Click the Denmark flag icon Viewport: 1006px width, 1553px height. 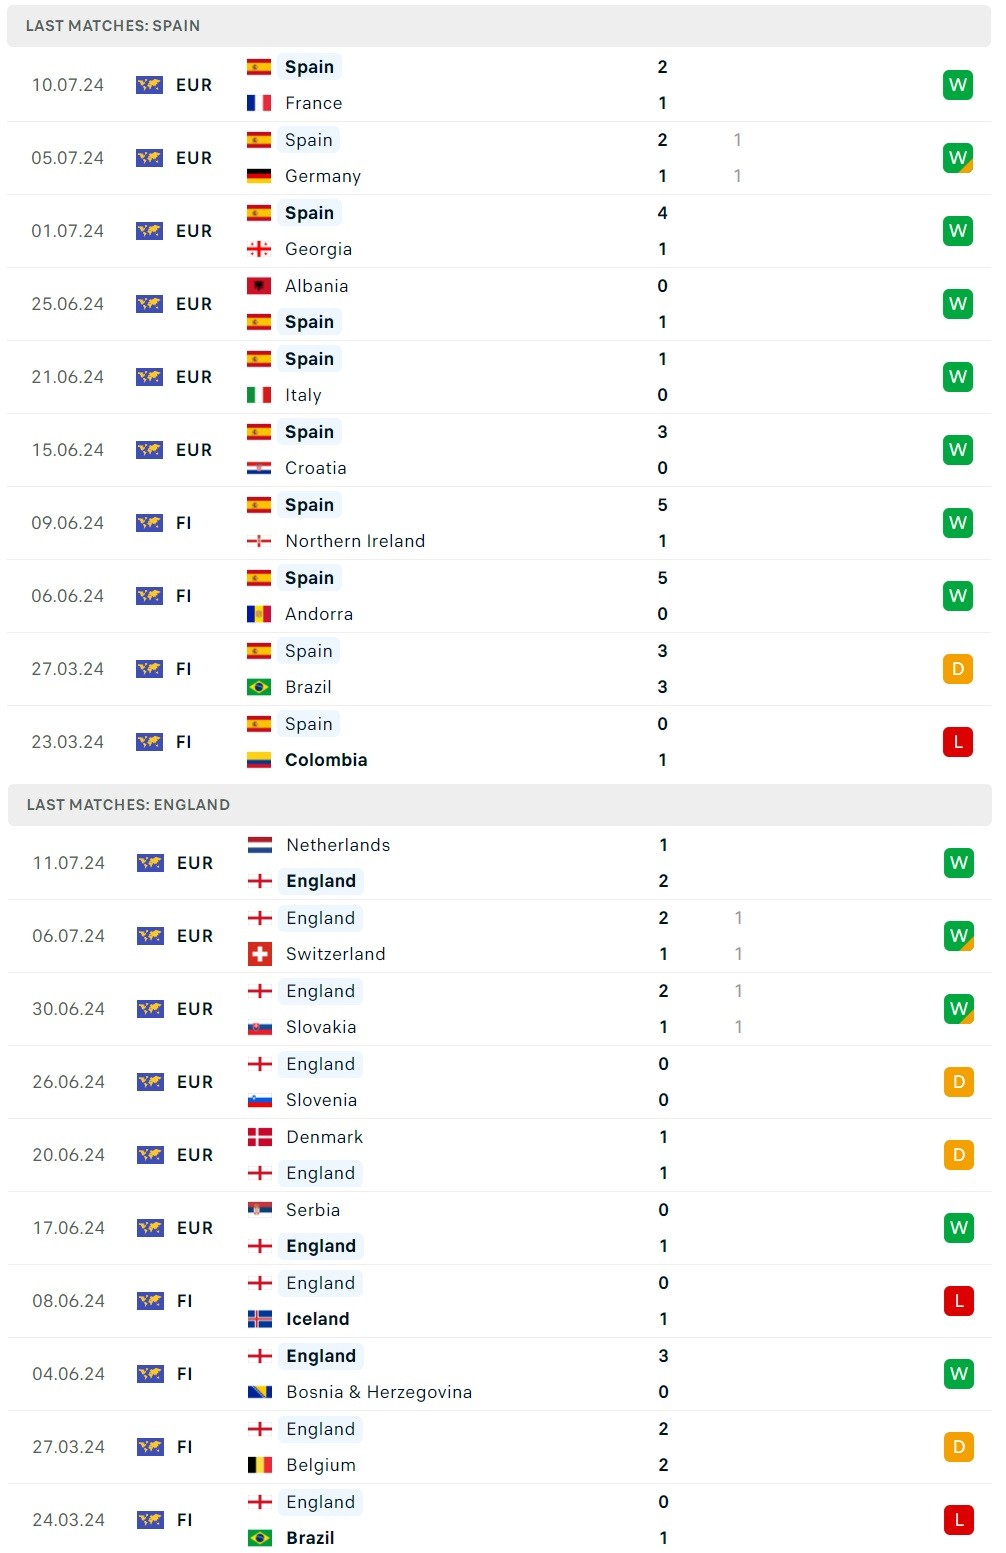[260, 1137]
